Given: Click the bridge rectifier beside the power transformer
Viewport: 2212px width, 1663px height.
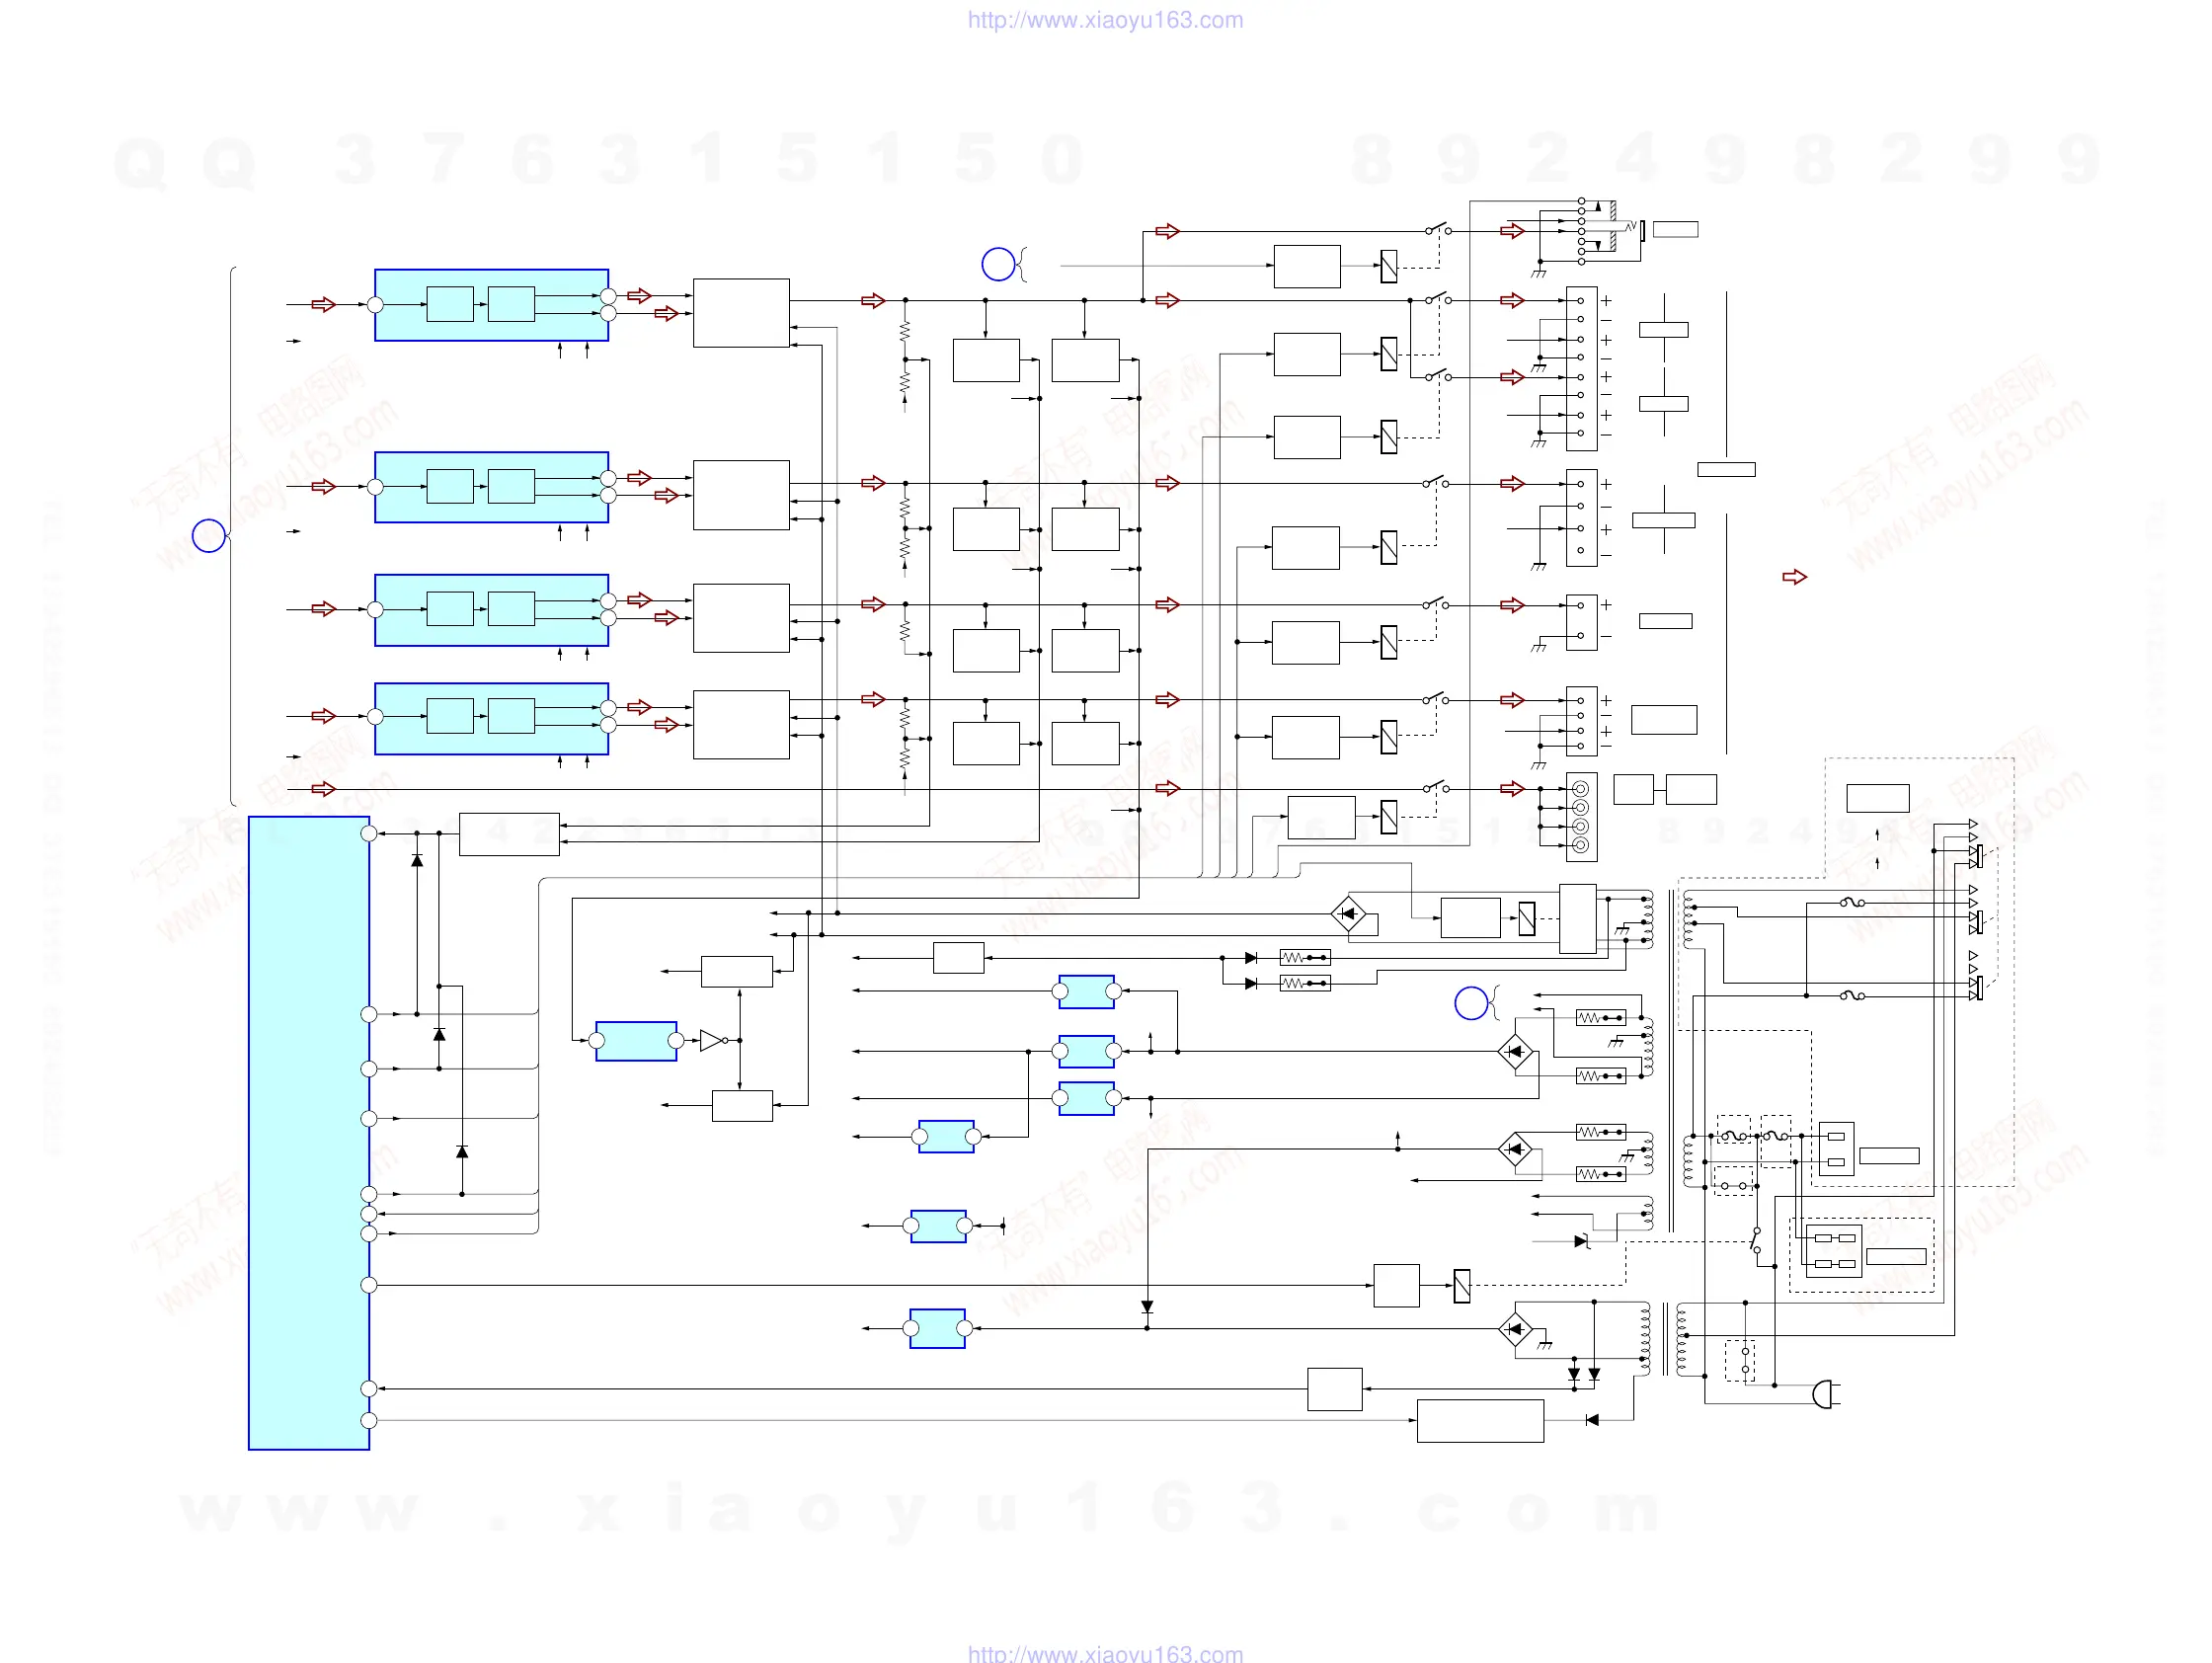Looking at the screenshot, I should coord(1516,1329).
